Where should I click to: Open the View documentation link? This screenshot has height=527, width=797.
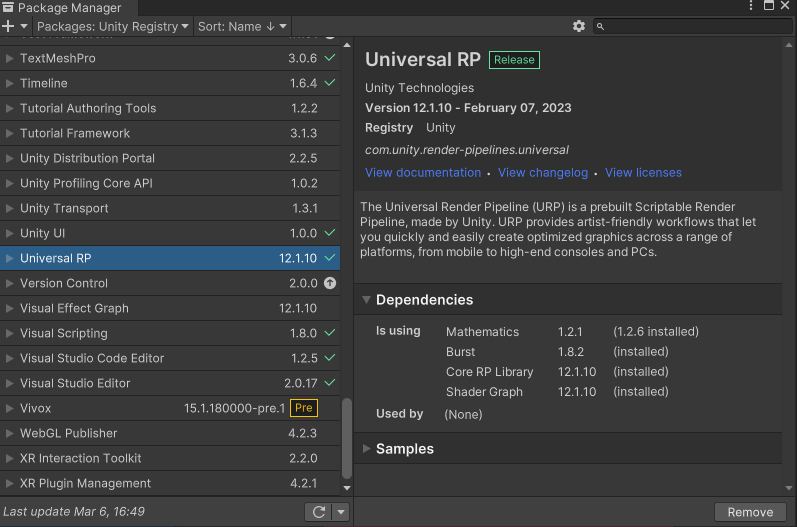click(423, 173)
